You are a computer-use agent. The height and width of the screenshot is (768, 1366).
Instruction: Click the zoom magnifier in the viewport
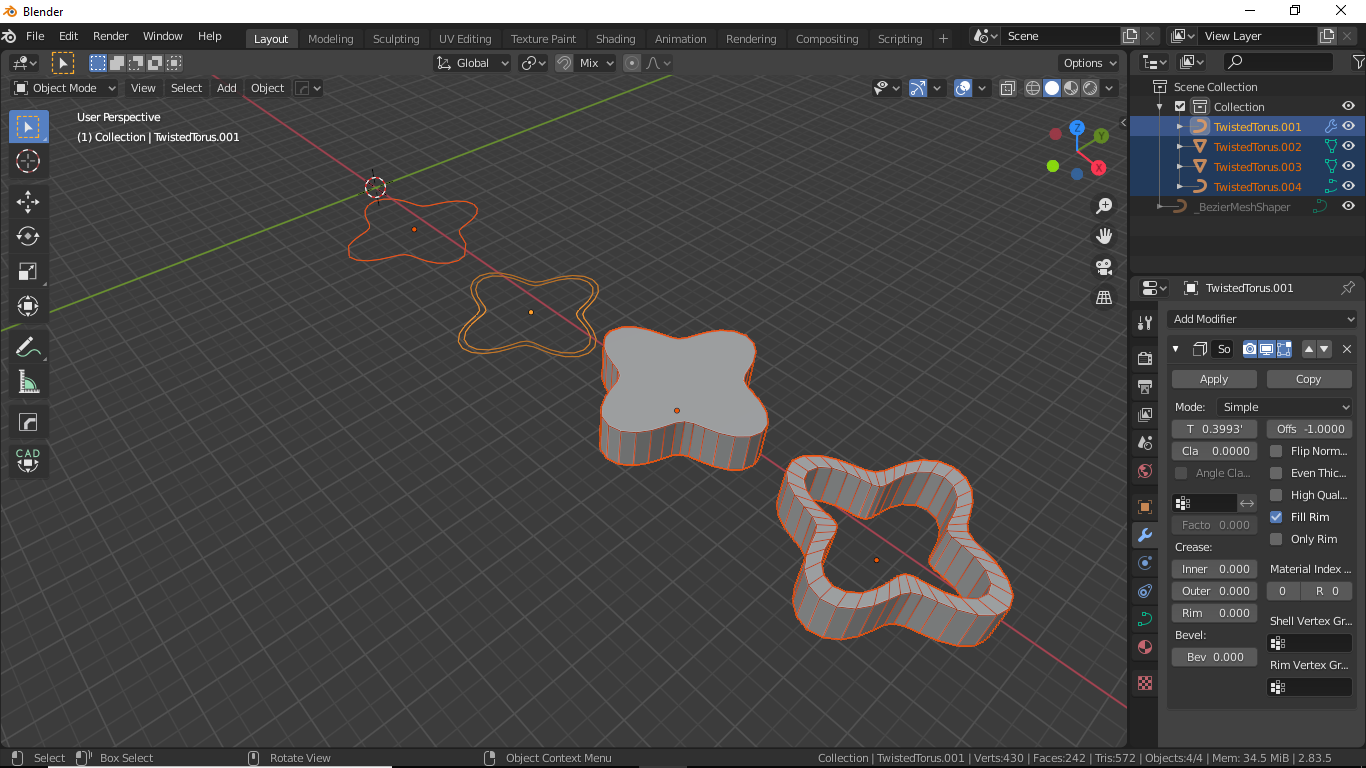(1104, 206)
